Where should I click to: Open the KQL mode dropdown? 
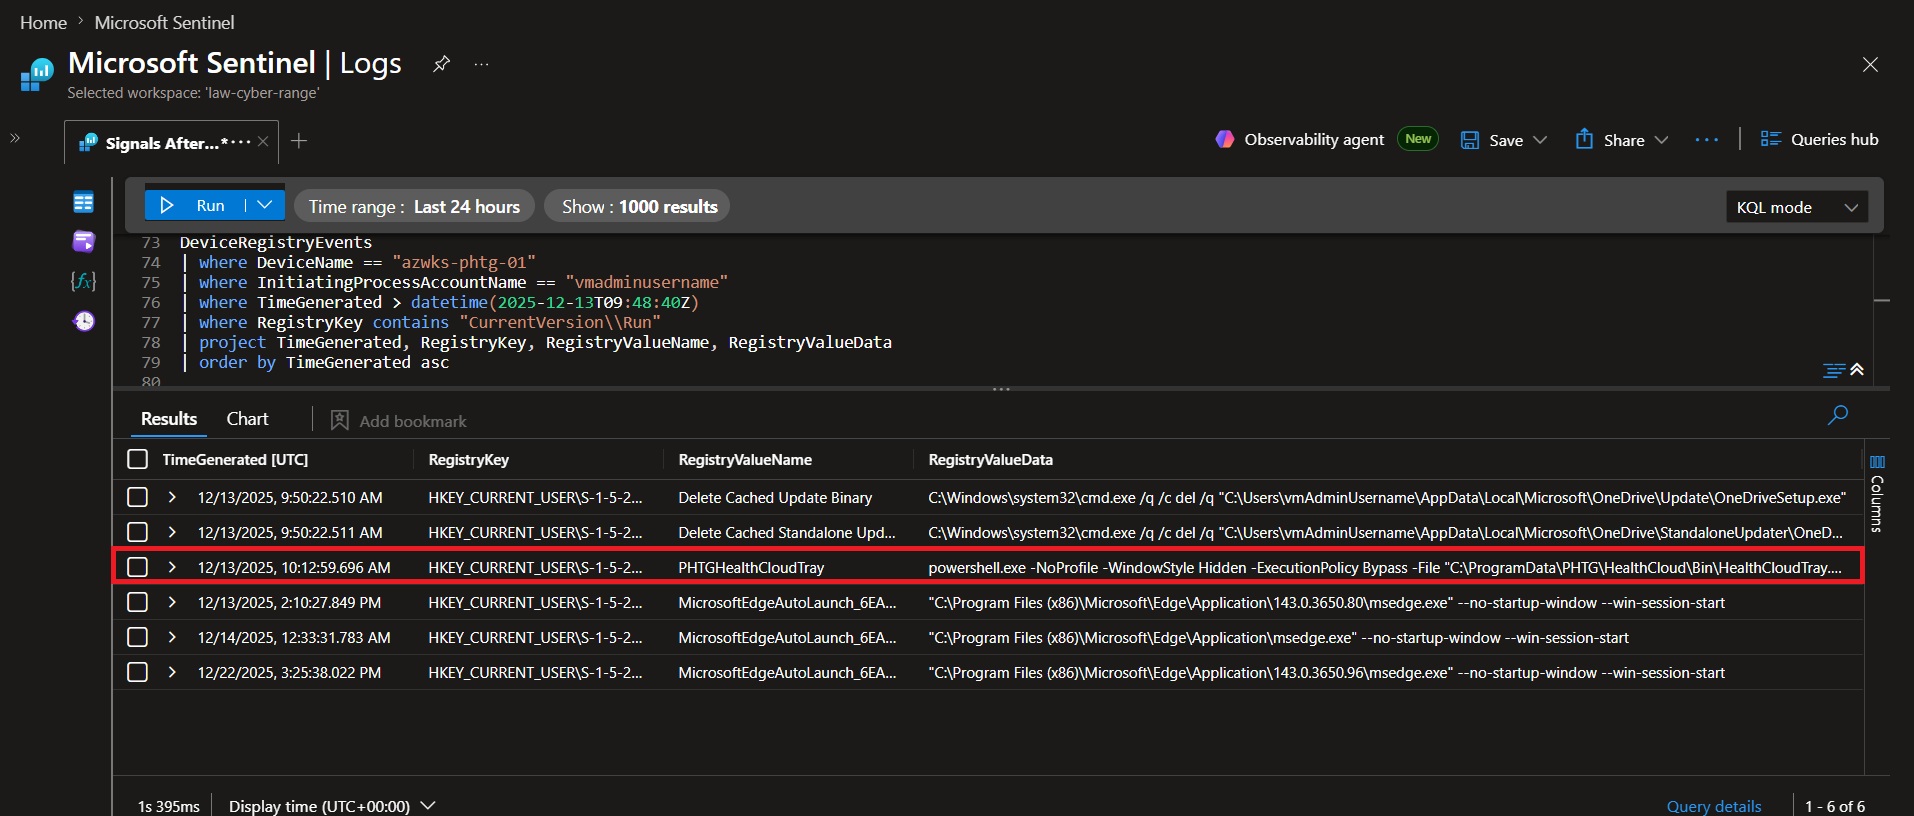[1797, 207]
